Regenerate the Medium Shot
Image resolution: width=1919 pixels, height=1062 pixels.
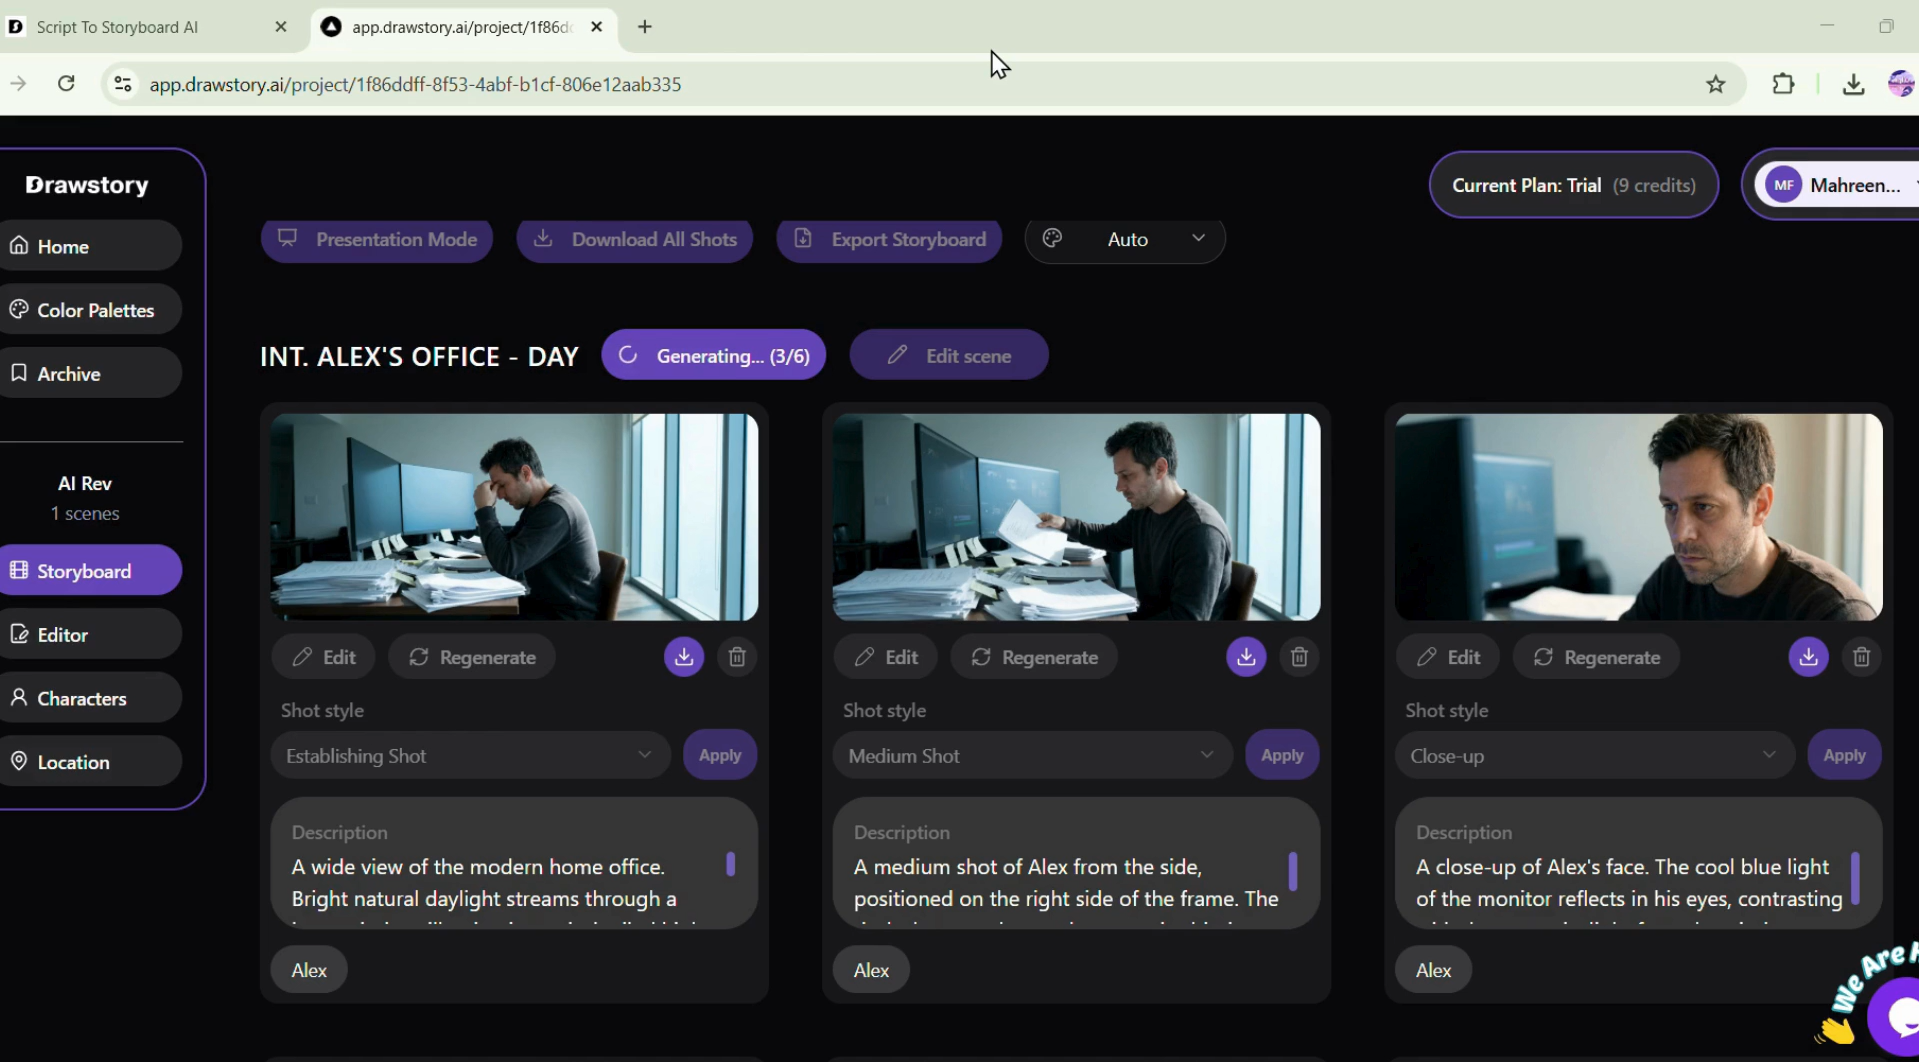click(1034, 657)
